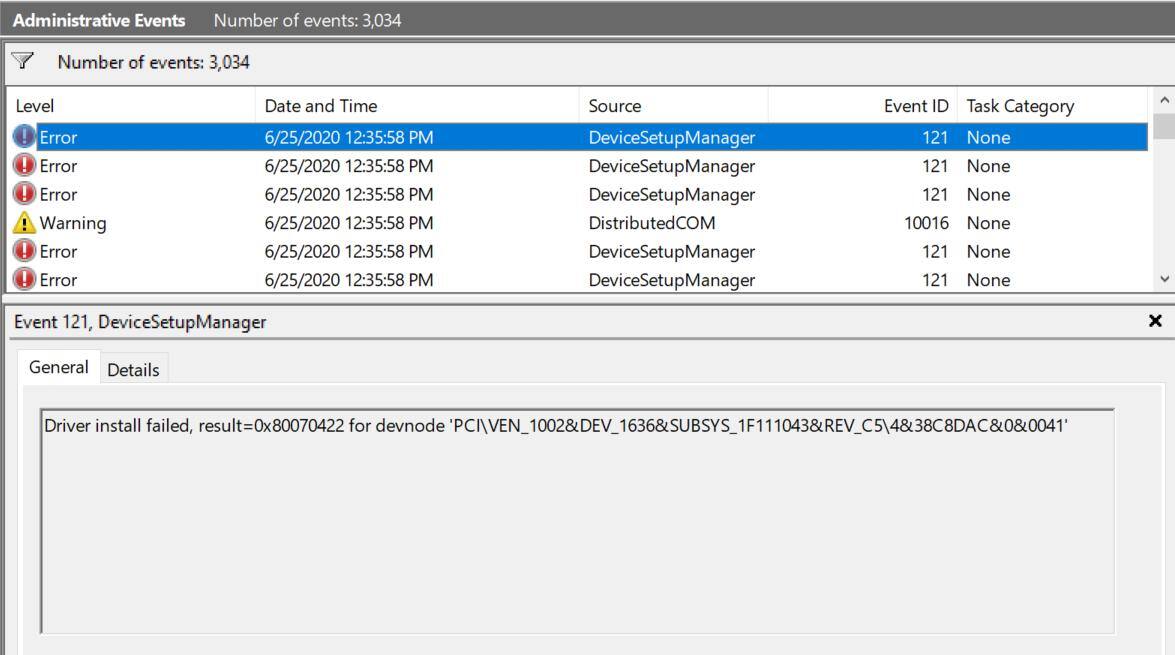Click the yellow Warning triangle icon
Screen dimensions: 1175x655
25,224
